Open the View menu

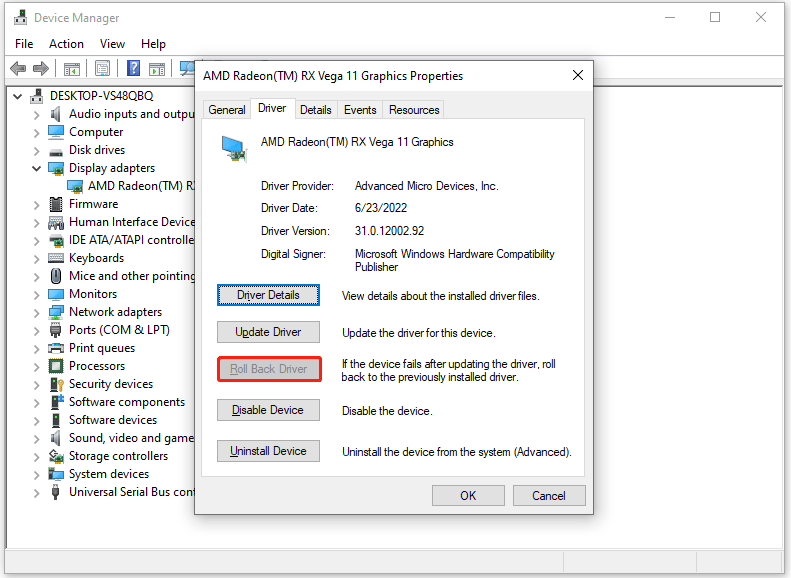point(112,44)
